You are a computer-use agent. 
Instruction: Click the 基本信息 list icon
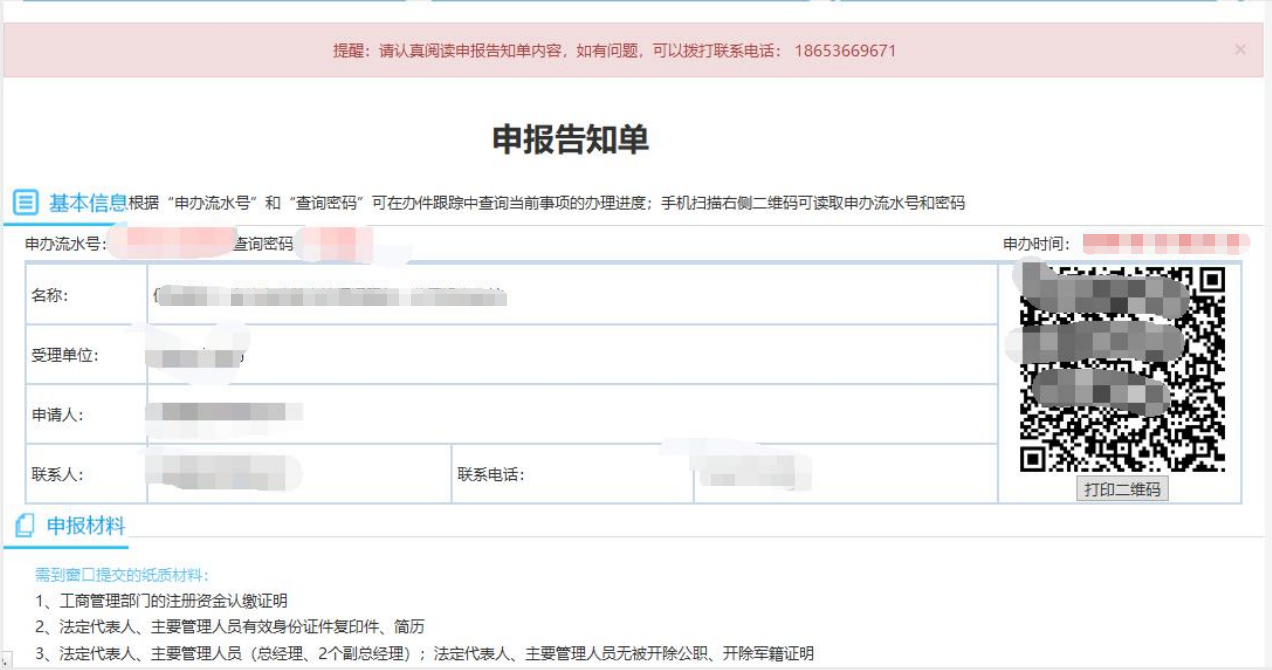click(x=25, y=203)
